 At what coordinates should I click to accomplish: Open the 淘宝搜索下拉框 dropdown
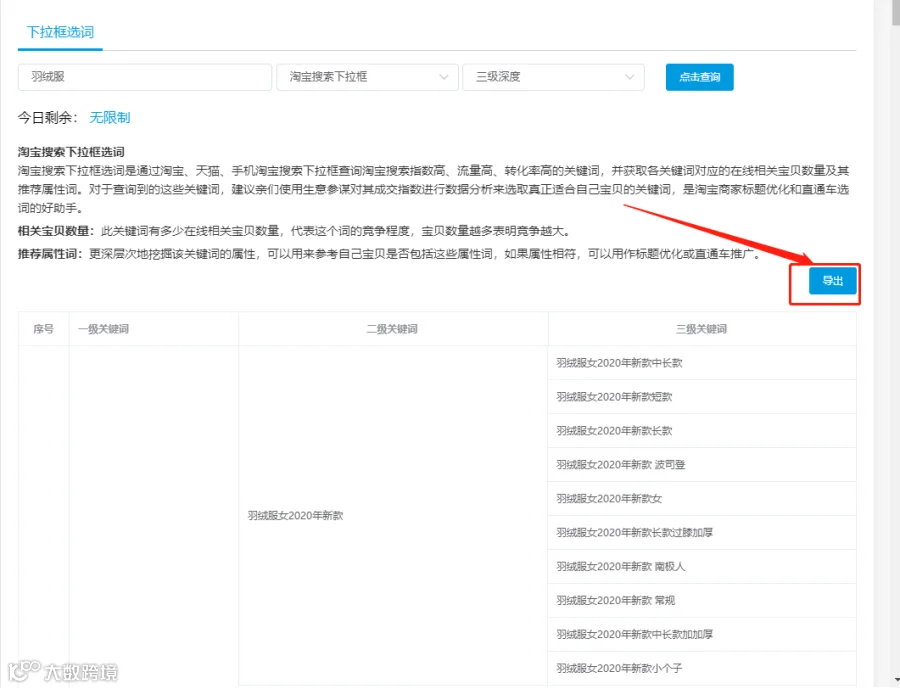point(367,77)
